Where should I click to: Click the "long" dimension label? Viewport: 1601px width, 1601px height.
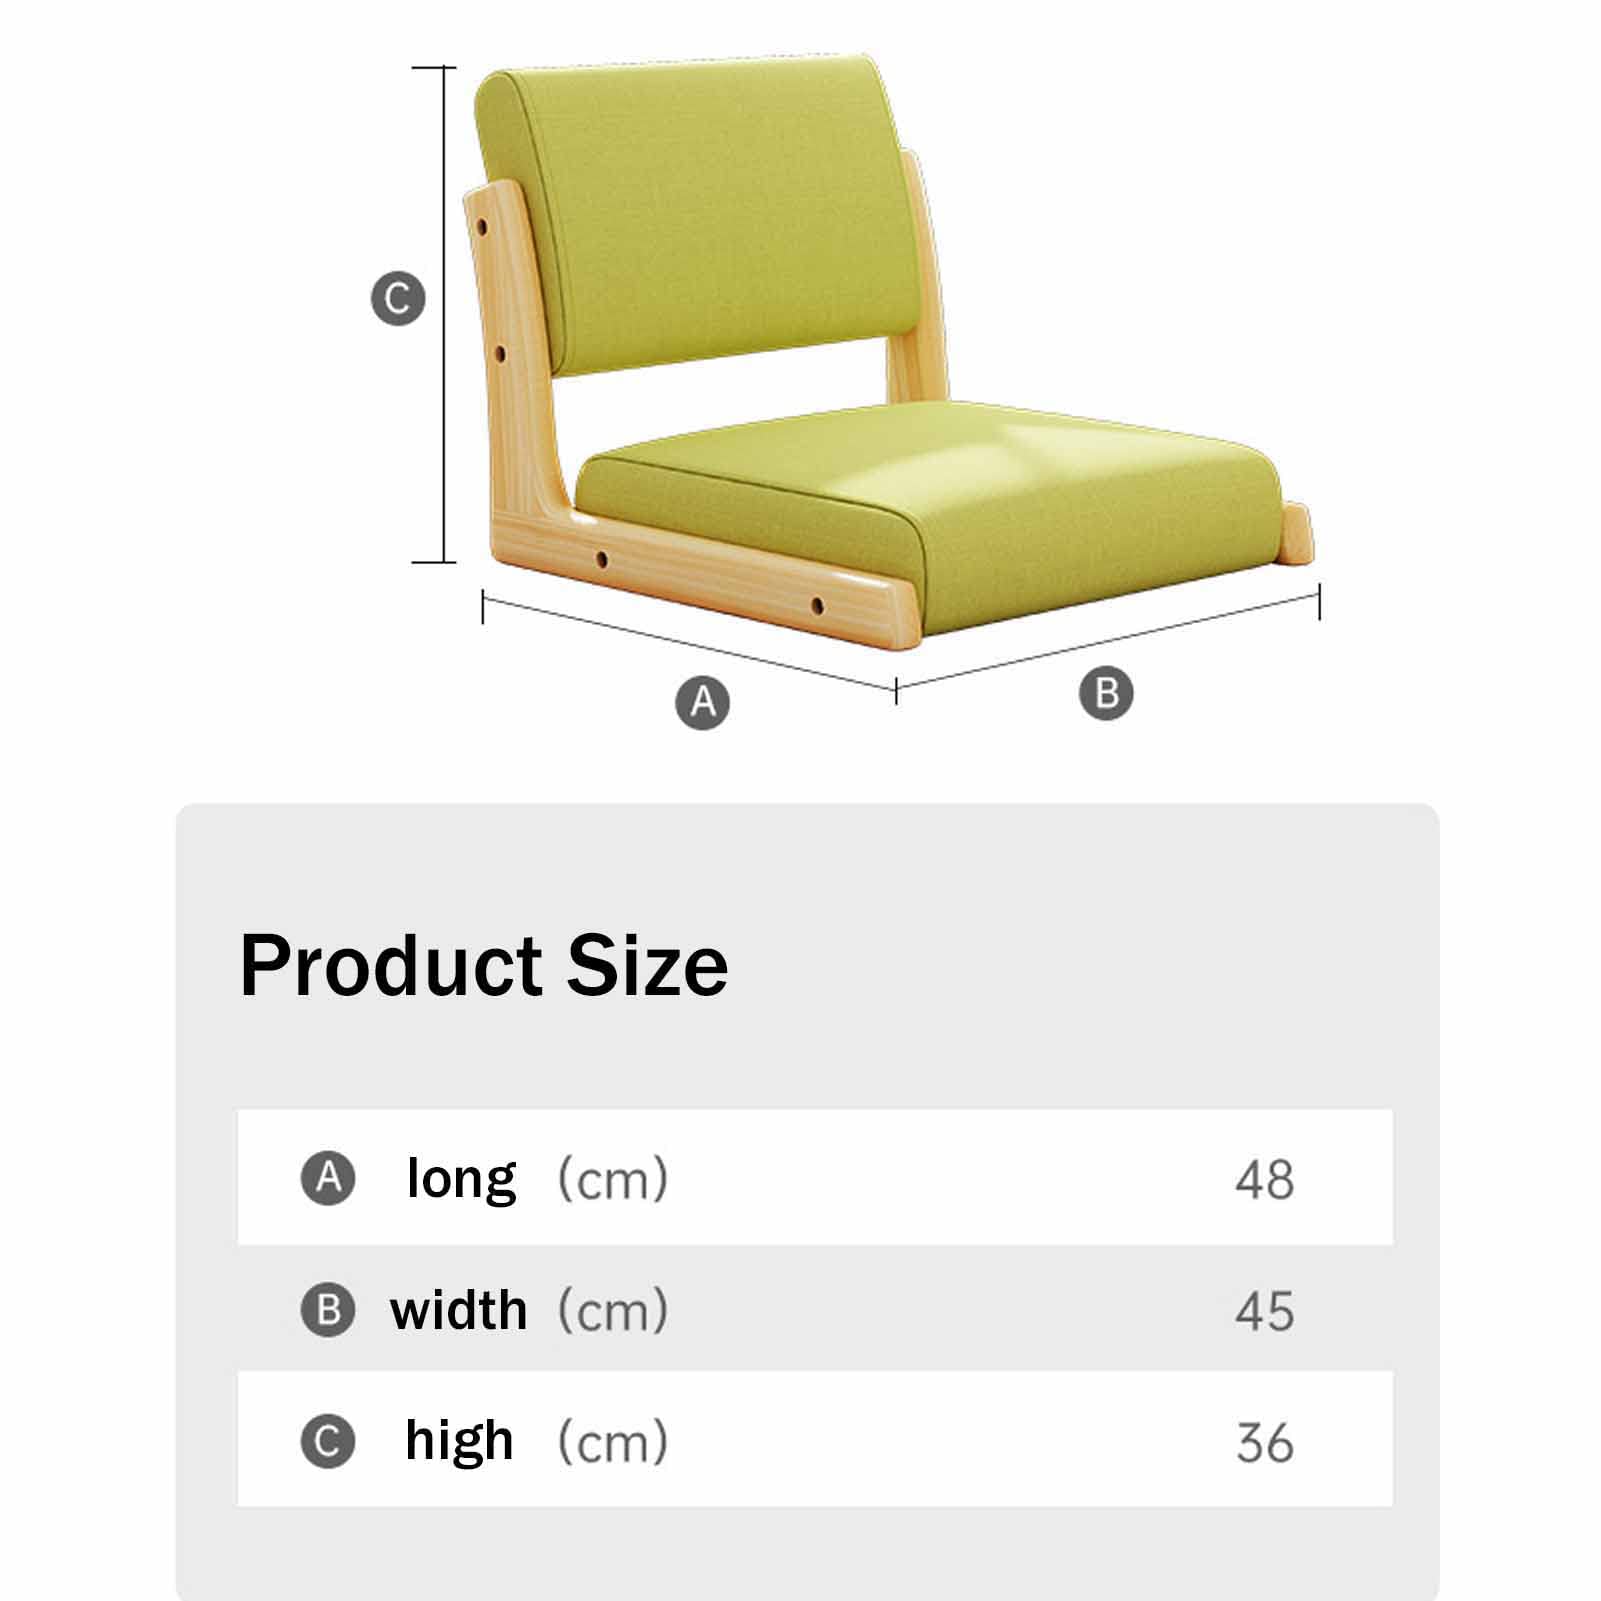point(461,1178)
